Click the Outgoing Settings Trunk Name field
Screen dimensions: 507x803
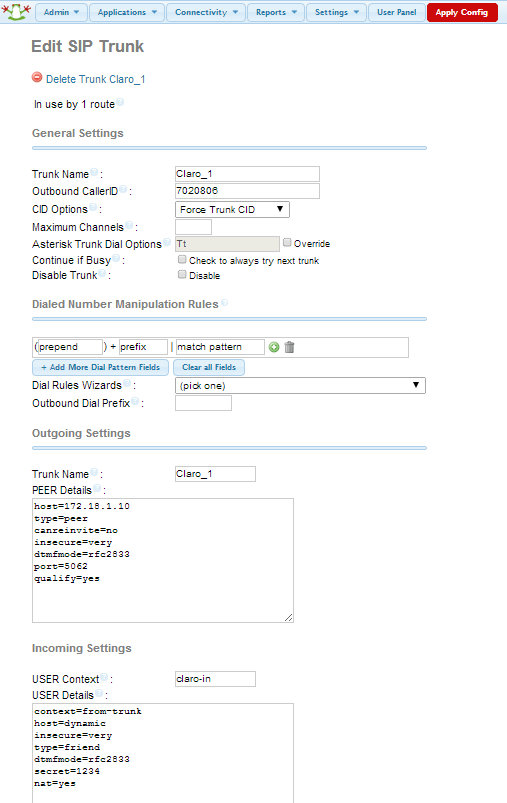coord(215,474)
